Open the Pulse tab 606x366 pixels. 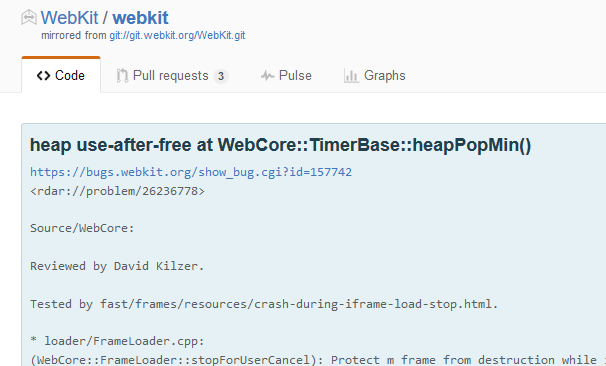click(x=286, y=76)
